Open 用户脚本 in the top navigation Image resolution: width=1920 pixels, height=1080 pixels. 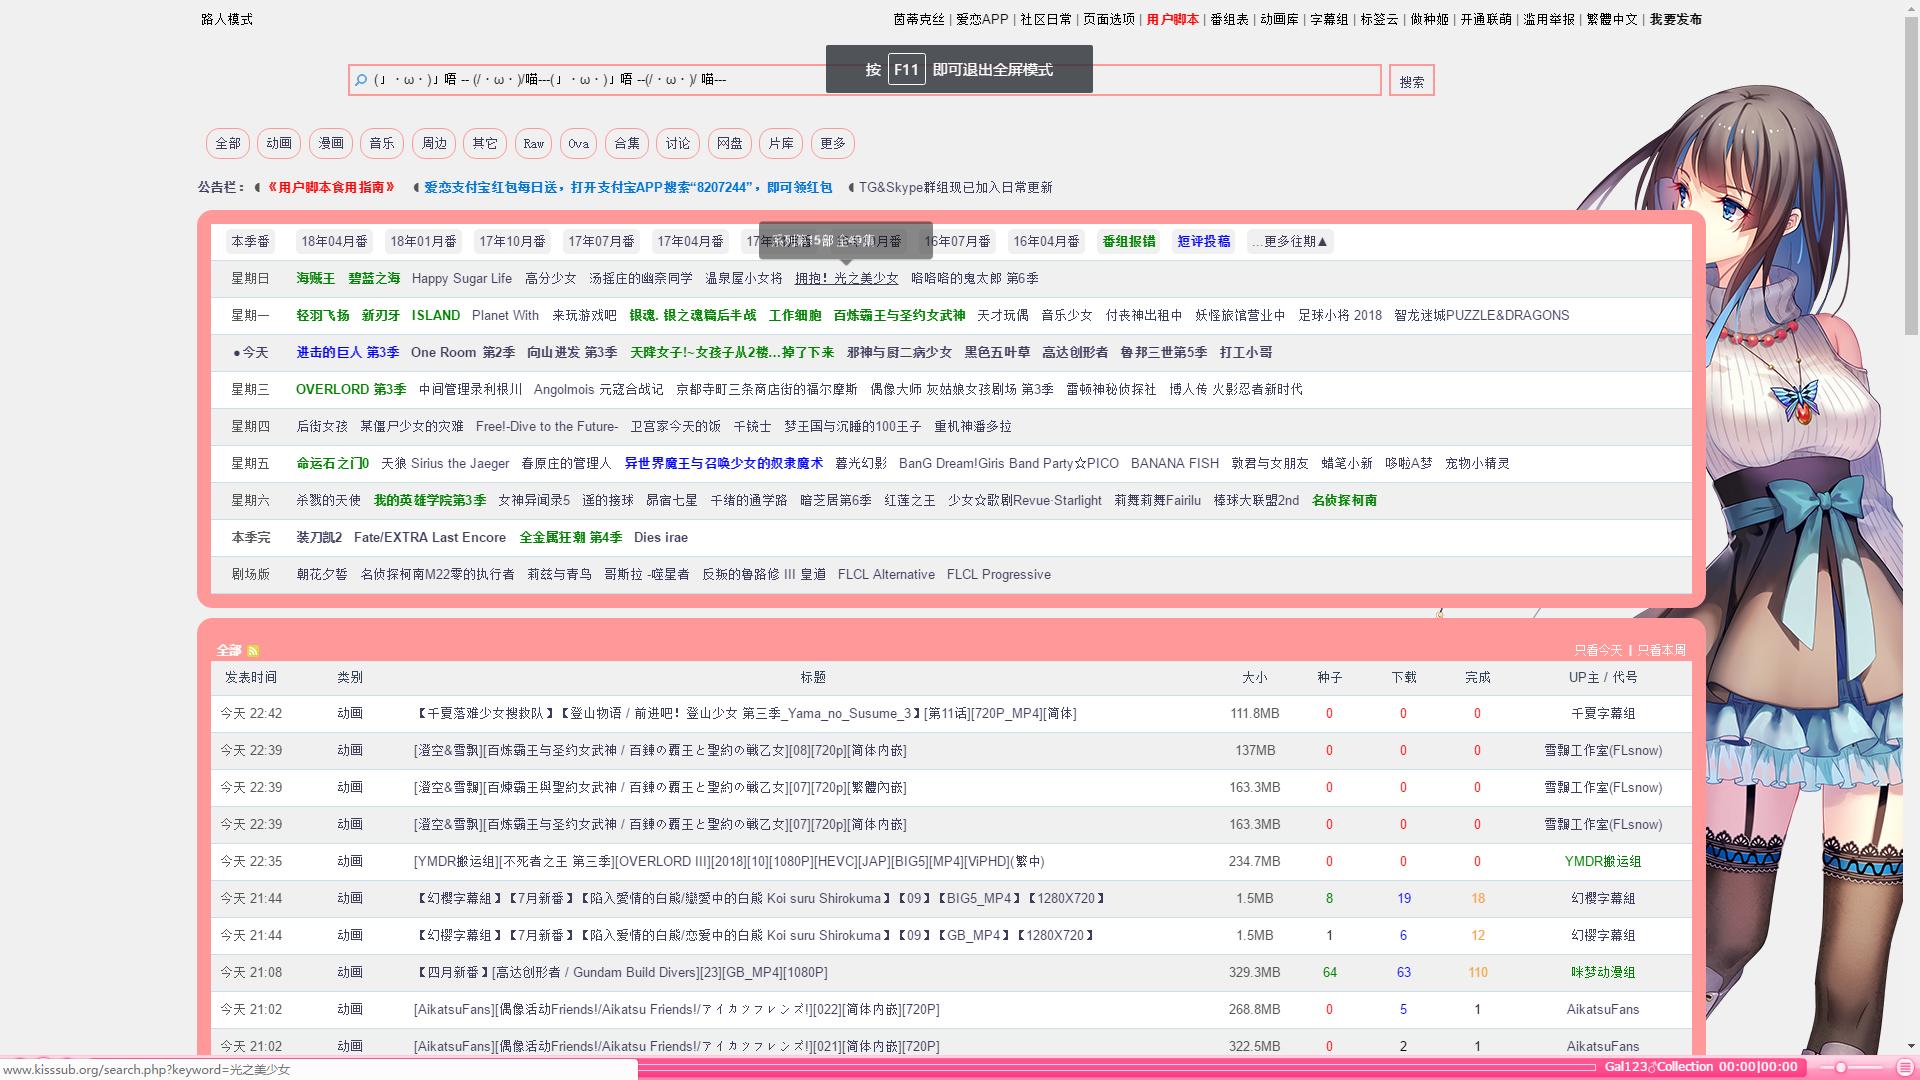click(1172, 19)
